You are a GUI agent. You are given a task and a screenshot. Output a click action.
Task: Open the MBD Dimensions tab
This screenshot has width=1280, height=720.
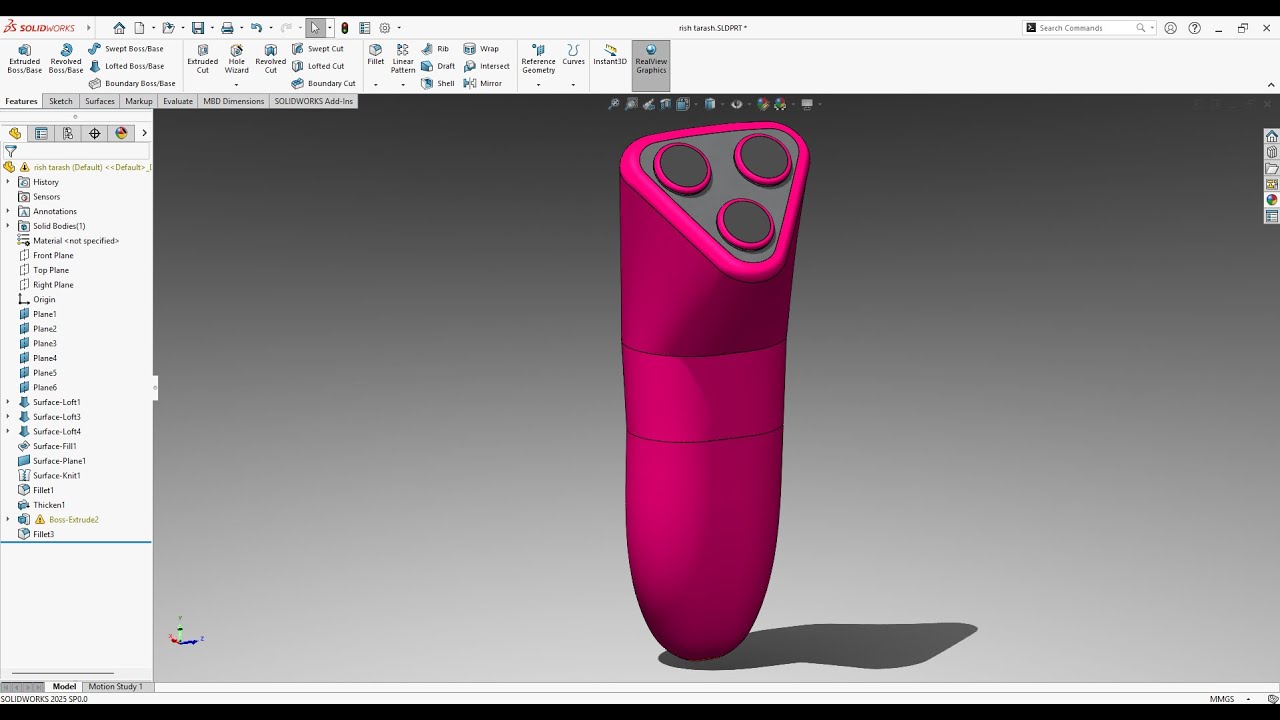(x=234, y=101)
